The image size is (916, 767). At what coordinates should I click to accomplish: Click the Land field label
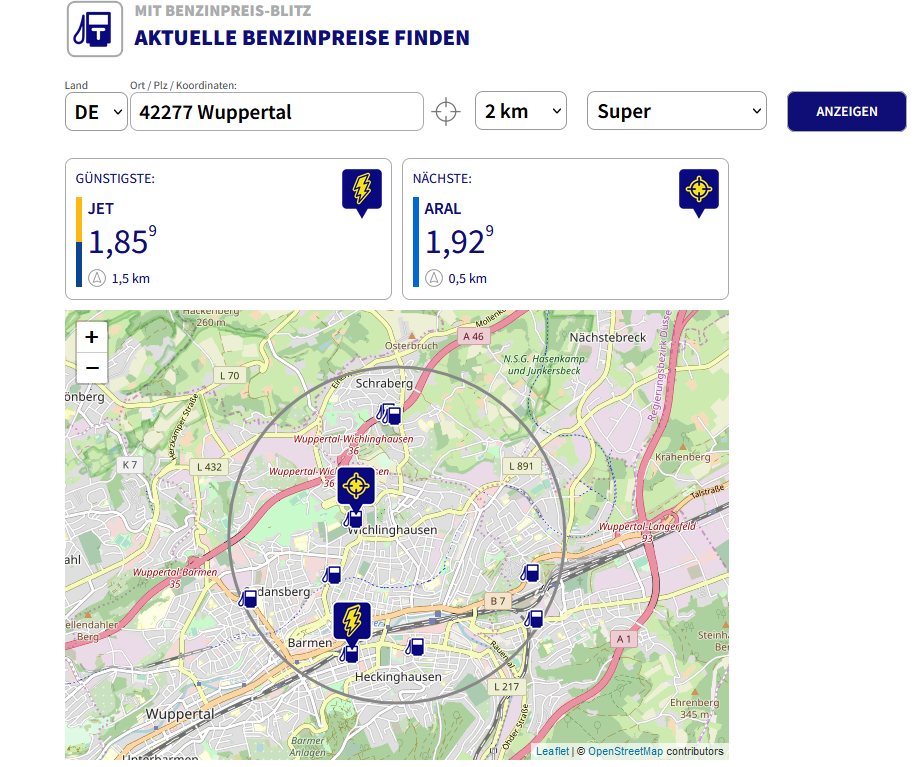(x=76, y=85)
